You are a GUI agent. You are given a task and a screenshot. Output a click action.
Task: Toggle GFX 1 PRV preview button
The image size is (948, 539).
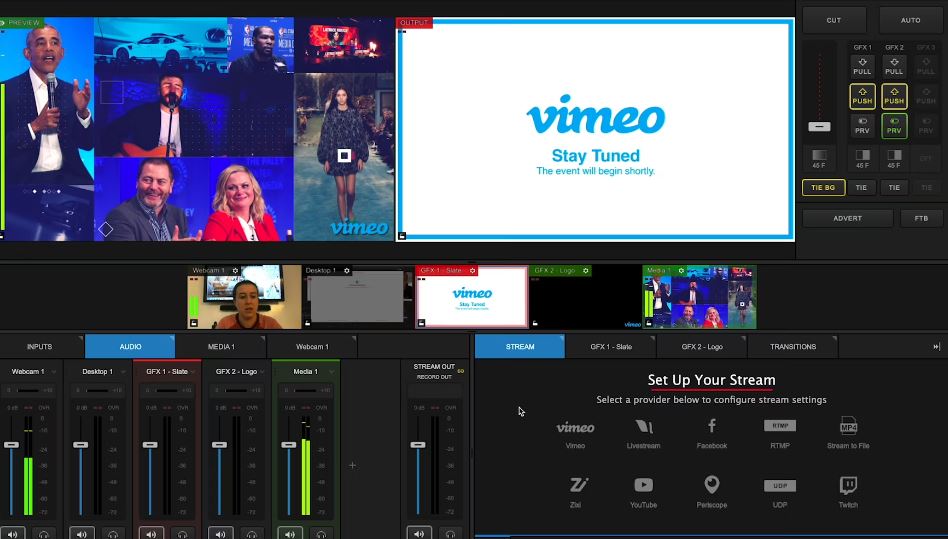(x=862, y=126)
